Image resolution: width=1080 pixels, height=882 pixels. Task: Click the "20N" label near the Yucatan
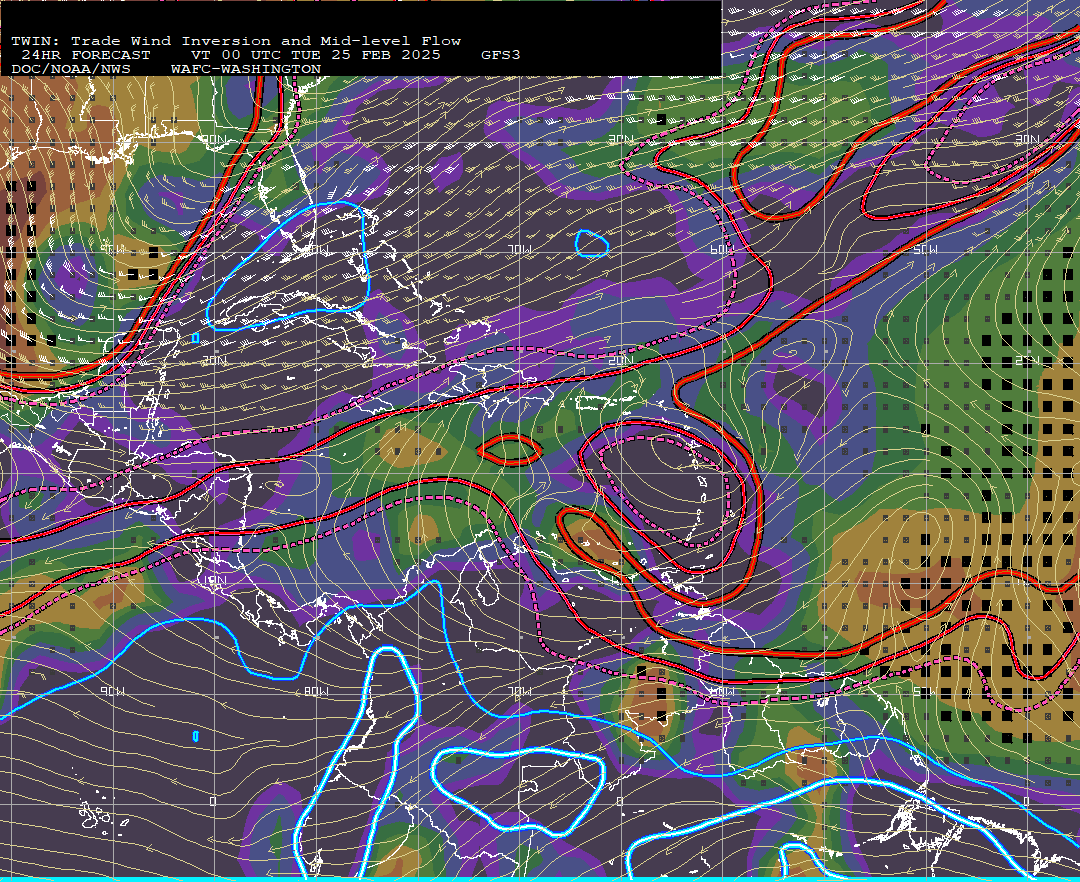[x=215, y=360]
